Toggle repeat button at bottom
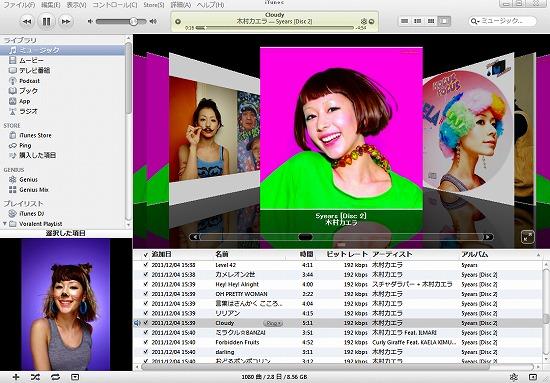The height and width of the screenshot is (383, 550). pyautogui.click(x=55, y=377)
